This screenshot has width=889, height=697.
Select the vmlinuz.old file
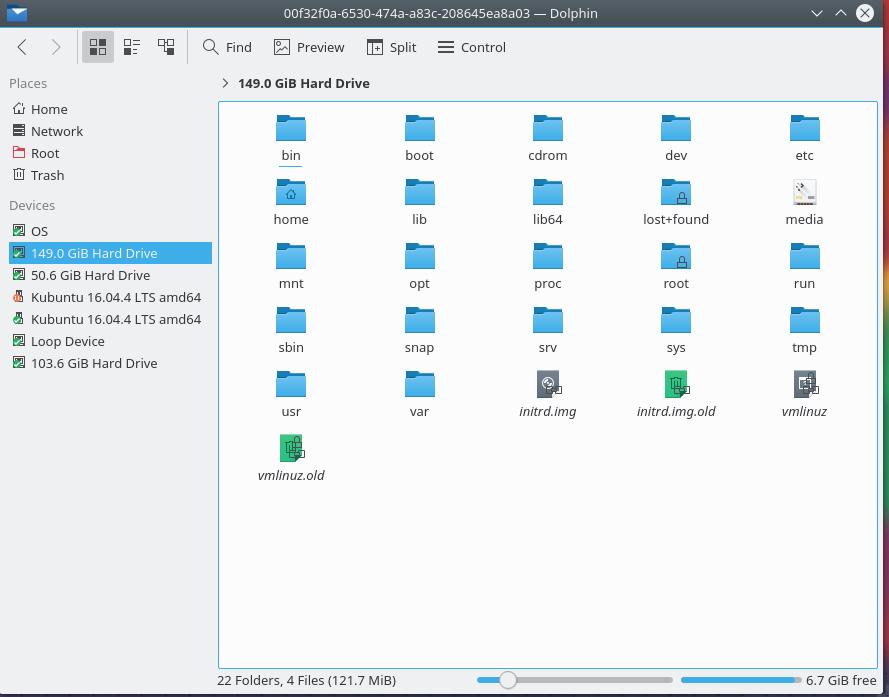[x=291, y=448]
